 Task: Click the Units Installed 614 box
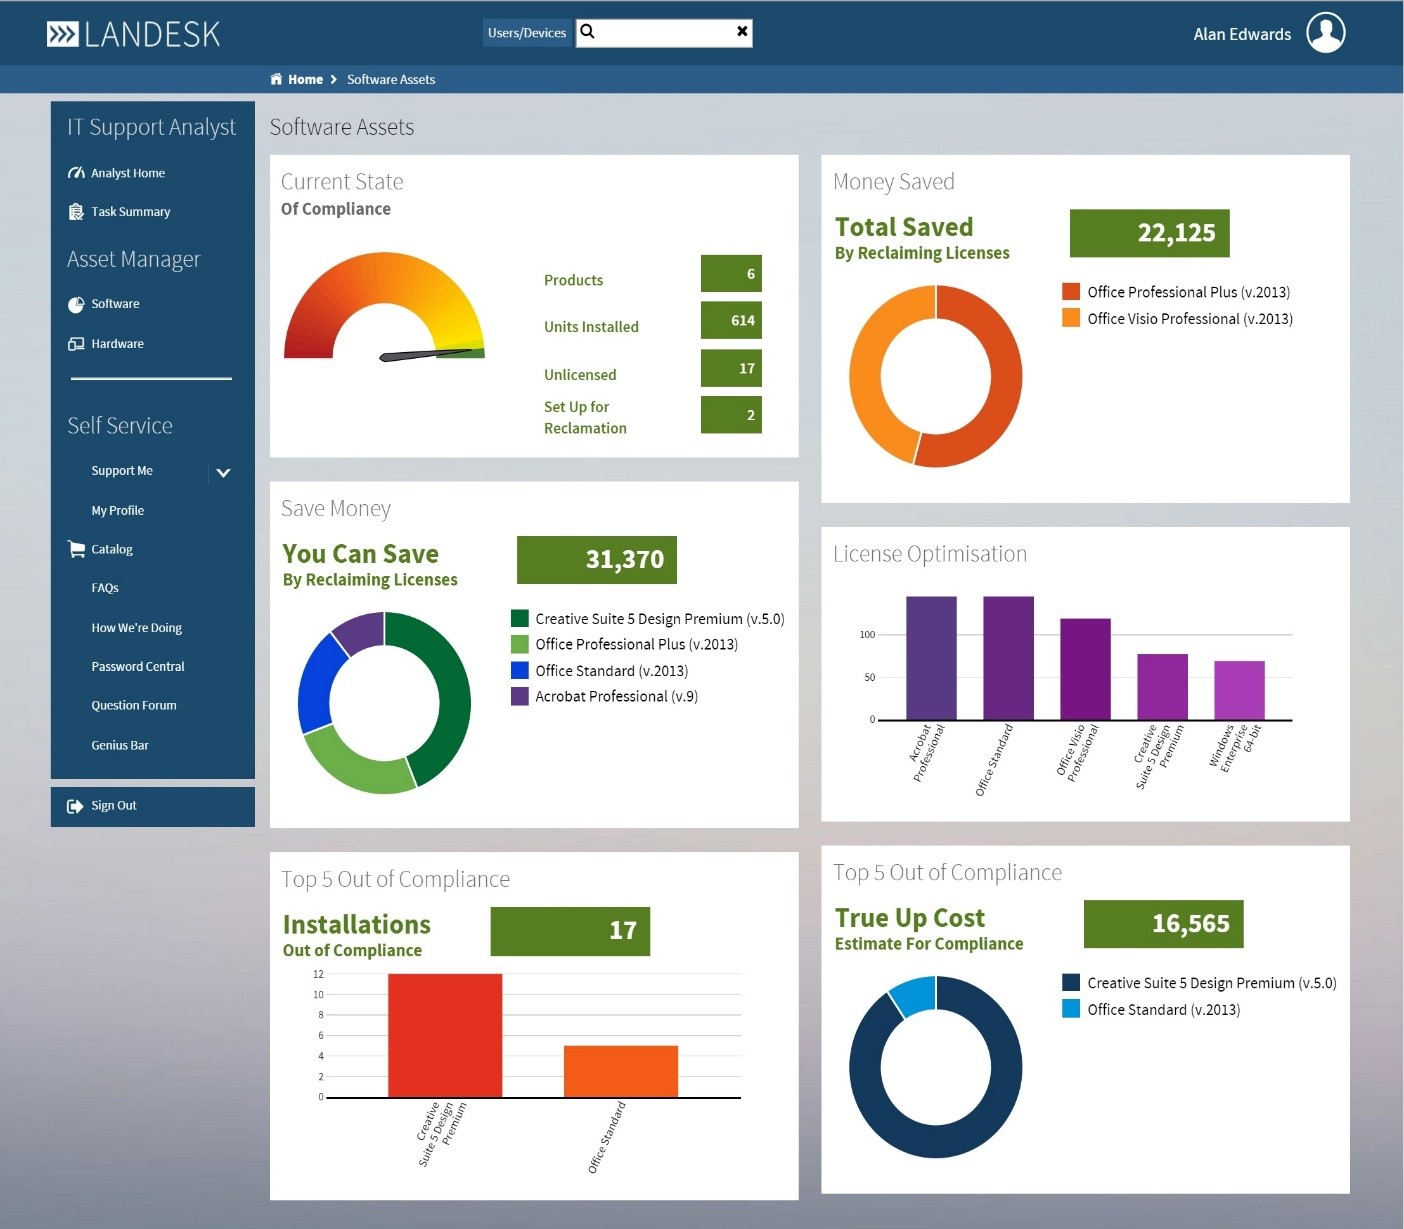[731, 320]
